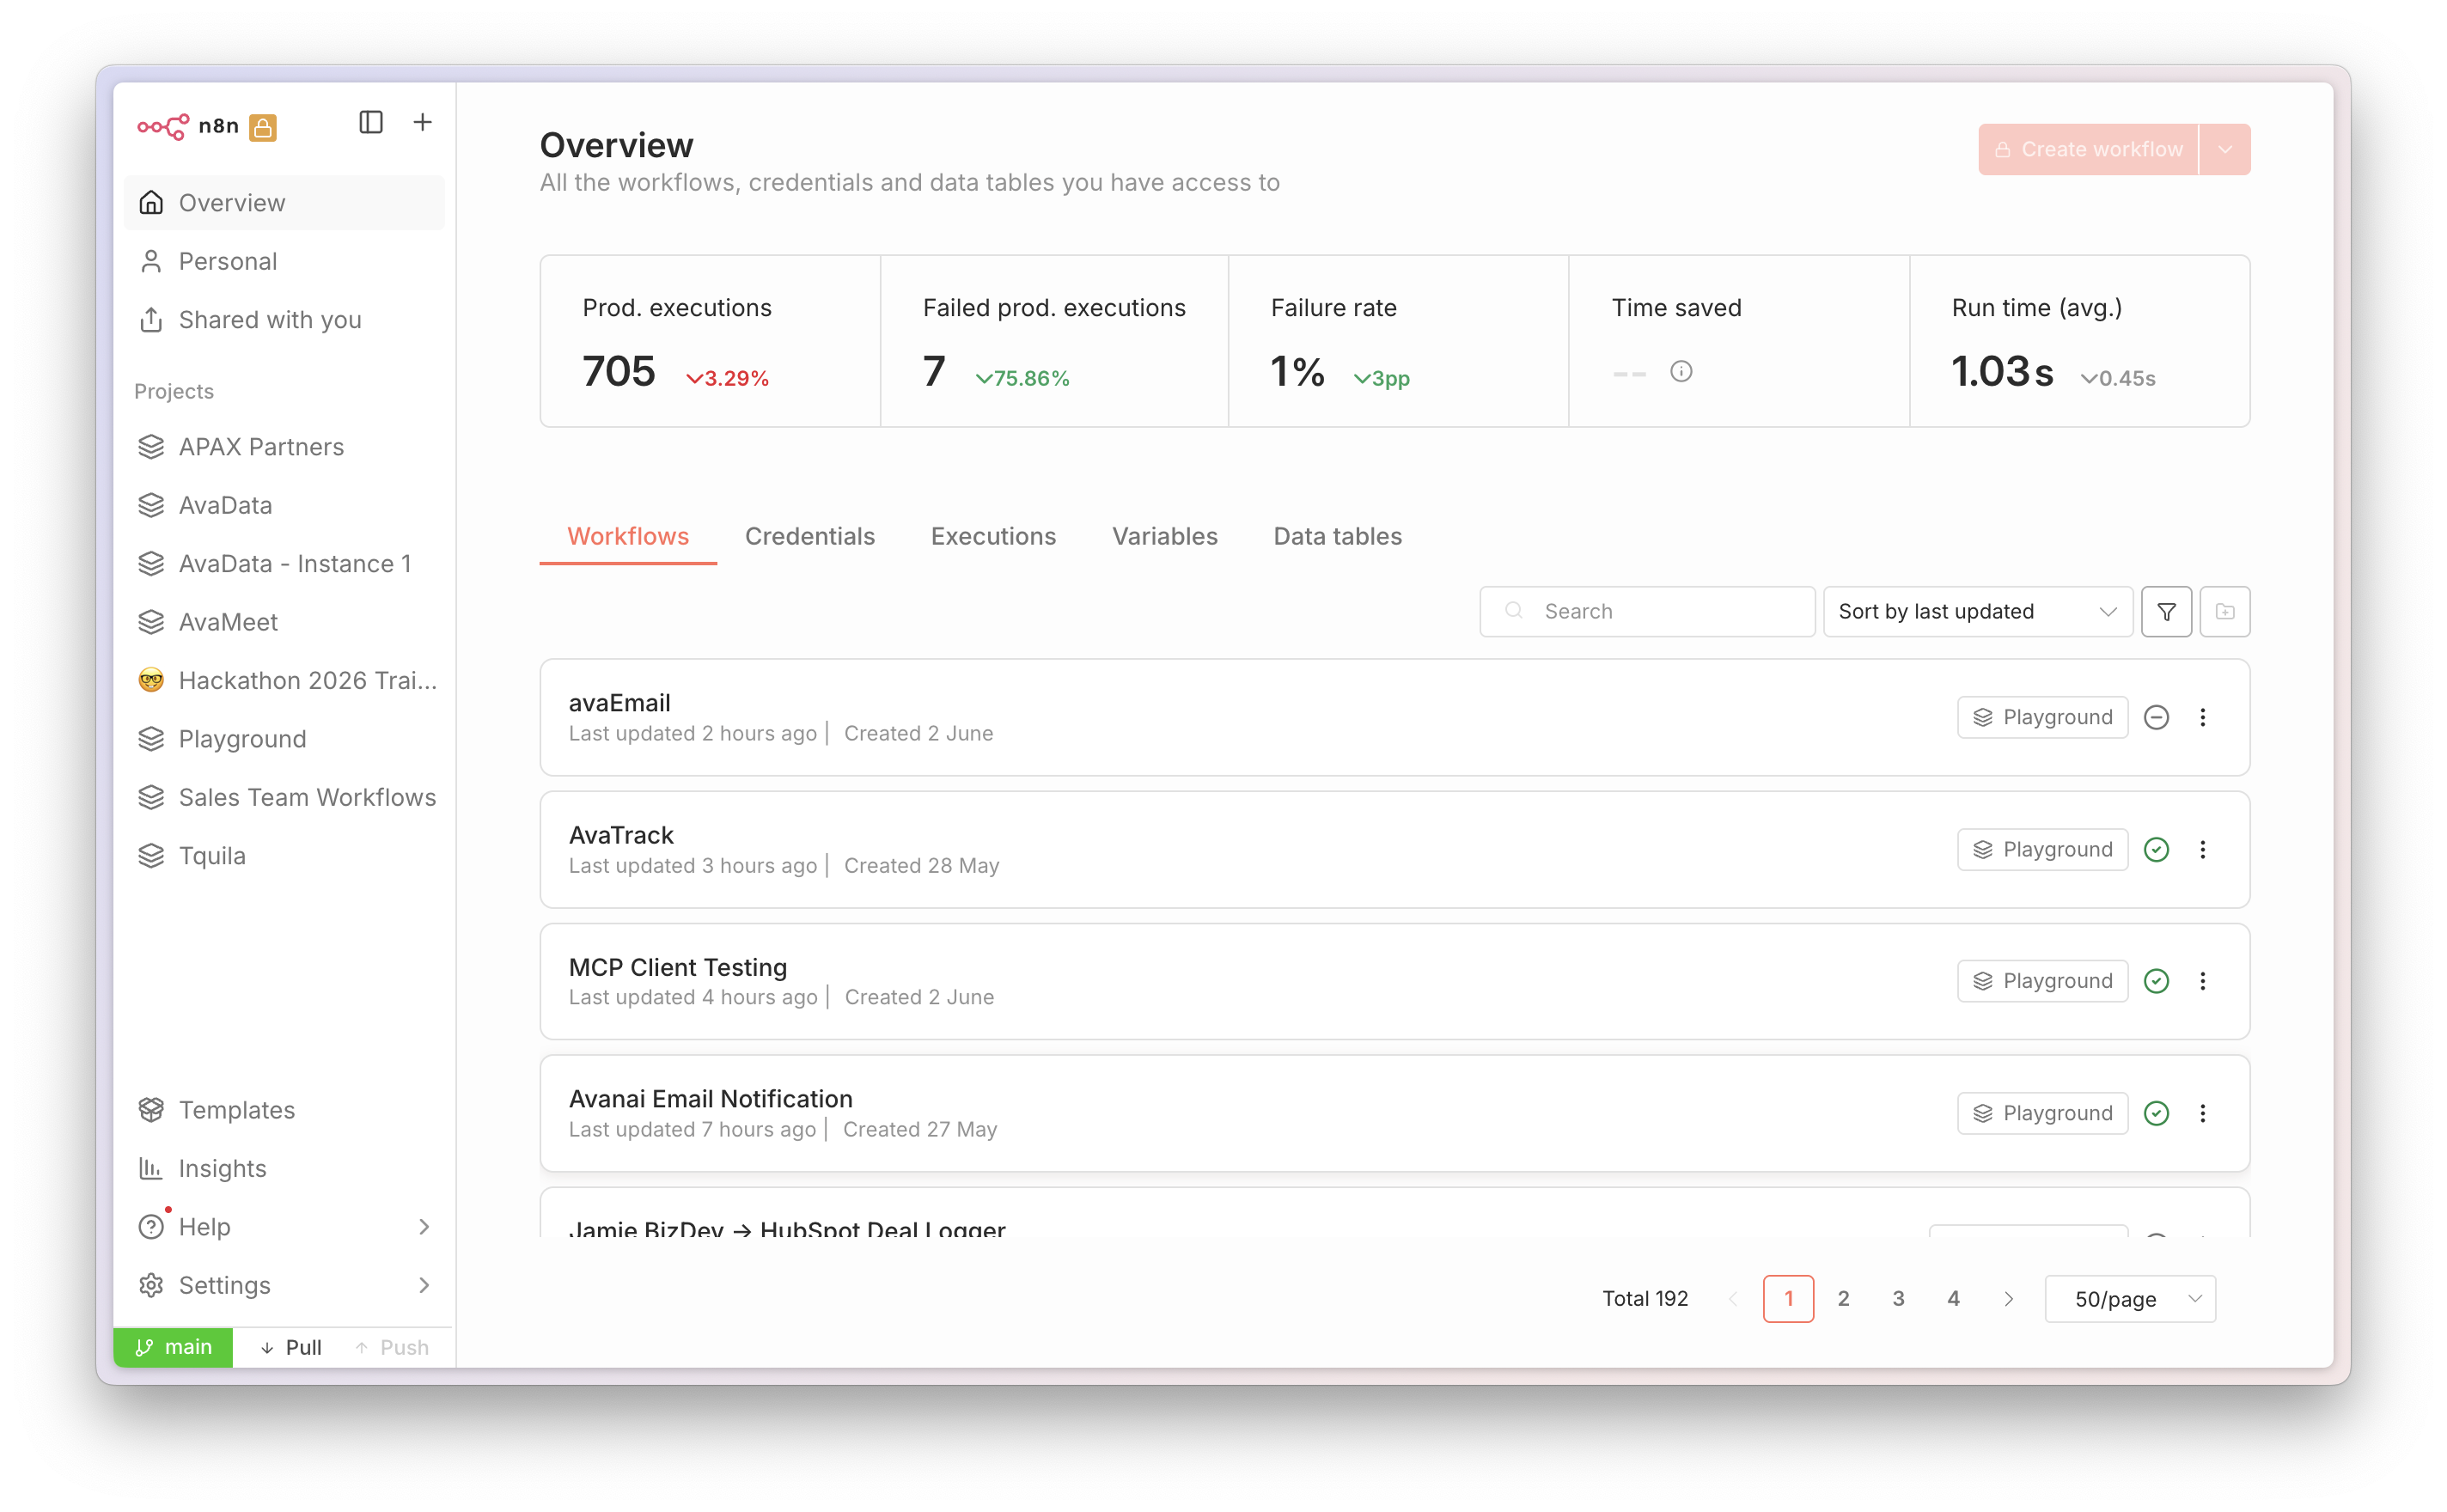Open the Playground project in sidebar
2447x1512 pixels.
point(285,739)
